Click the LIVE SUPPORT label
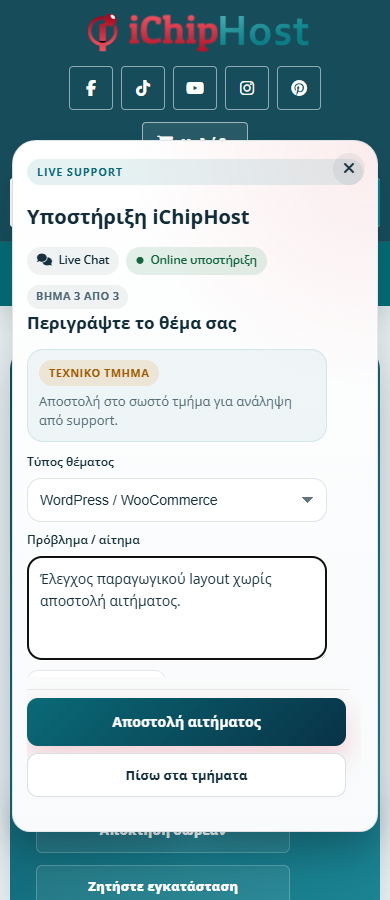The height and width of the screenshot is (900, 390). click(x=80, y=172)
